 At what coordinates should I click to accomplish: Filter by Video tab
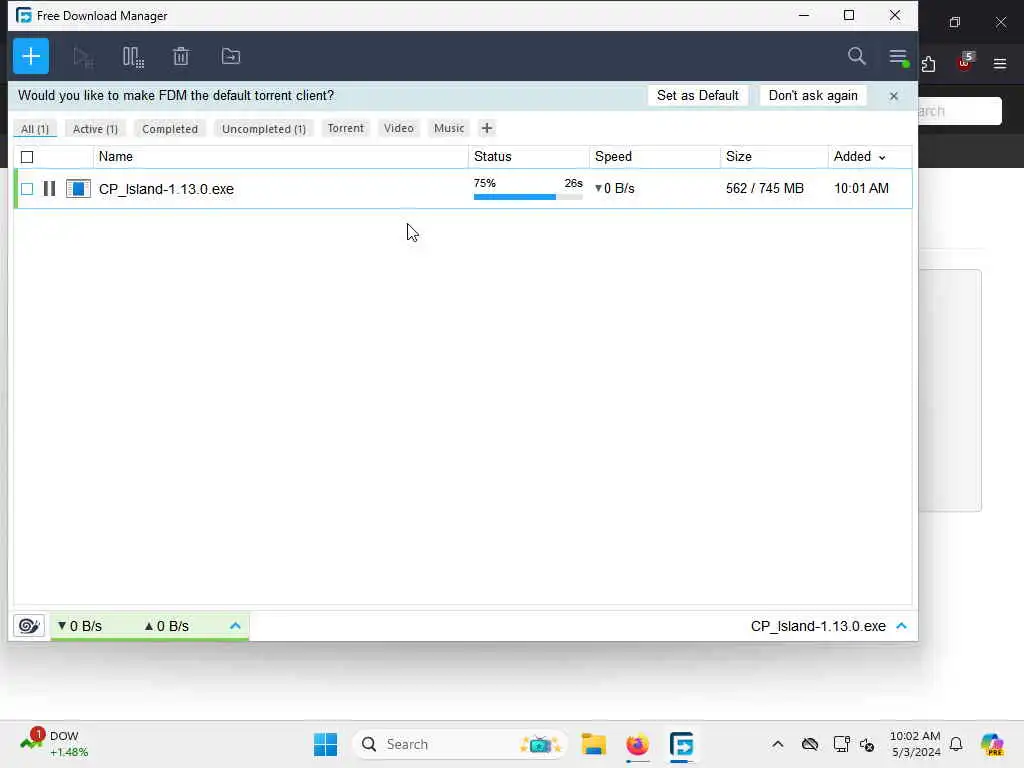point(399,128)
